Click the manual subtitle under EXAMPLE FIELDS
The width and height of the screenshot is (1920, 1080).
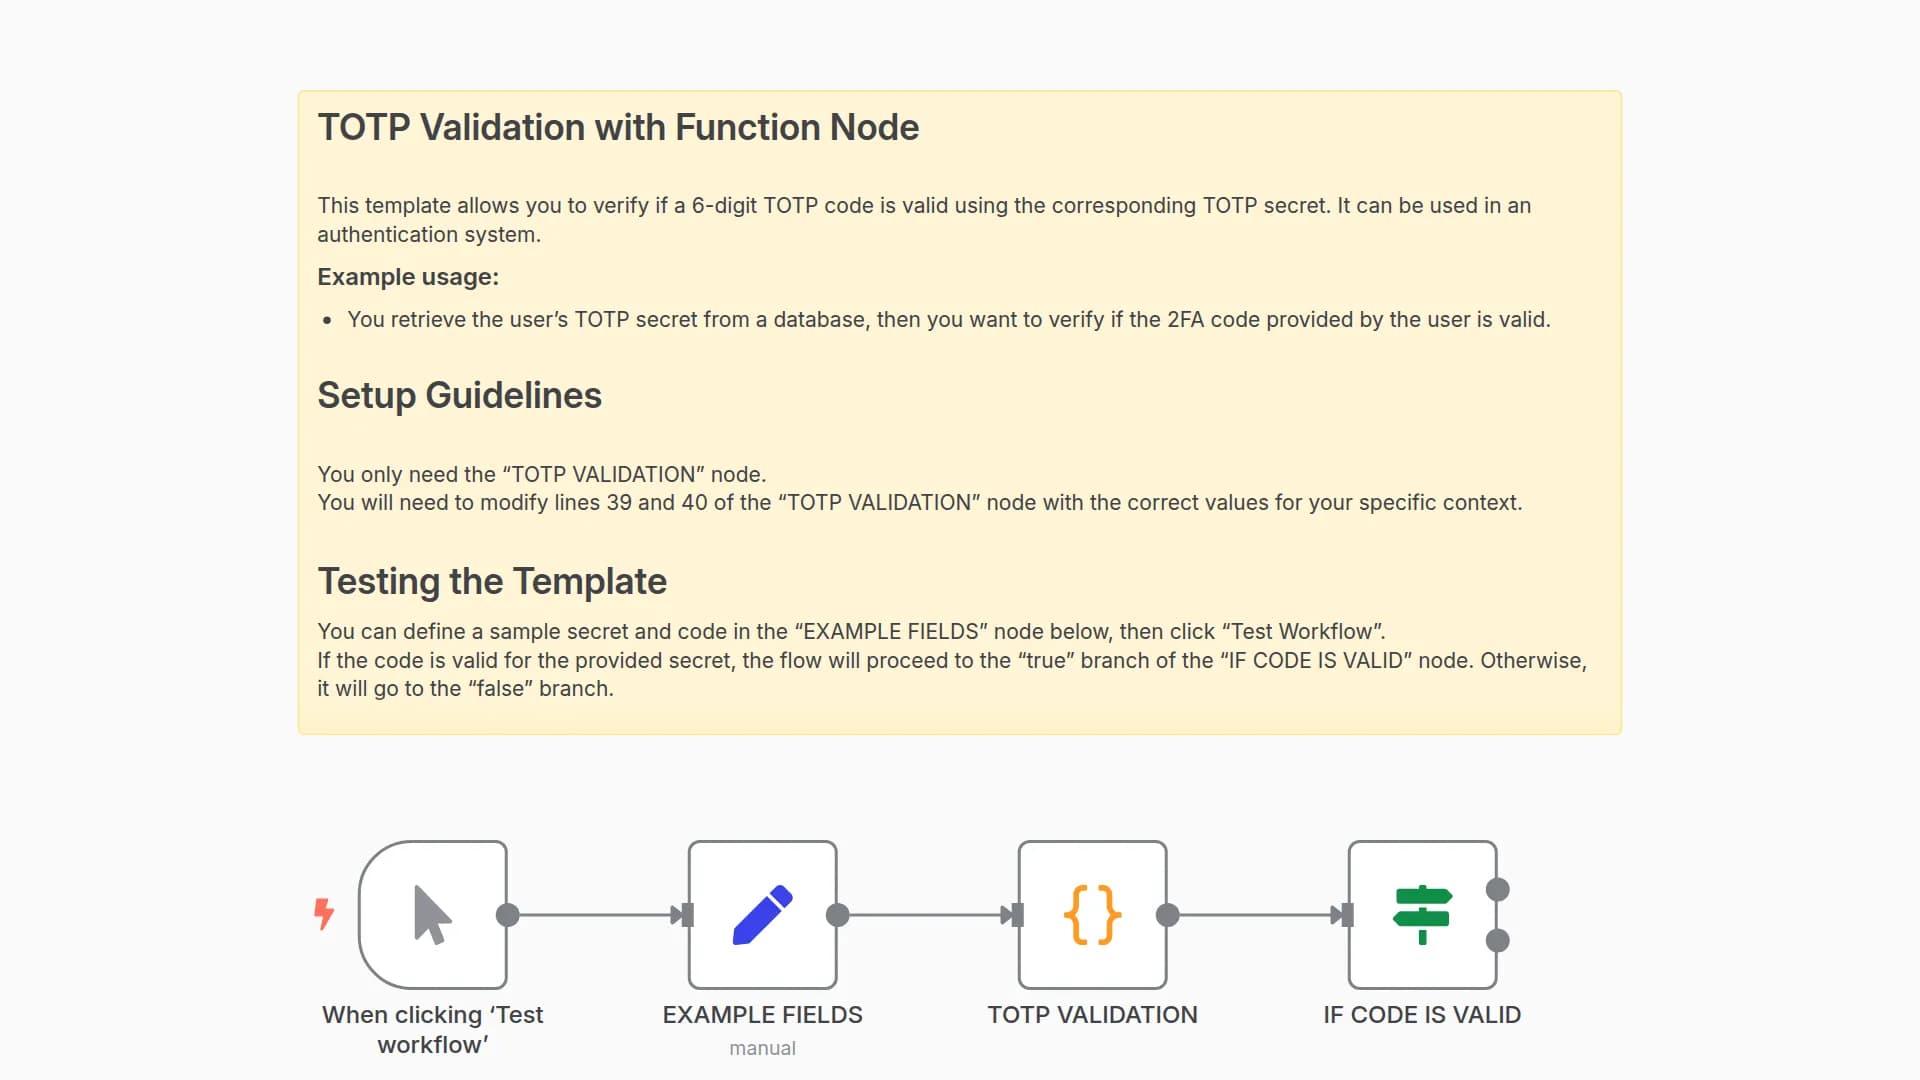point(762,1048)
